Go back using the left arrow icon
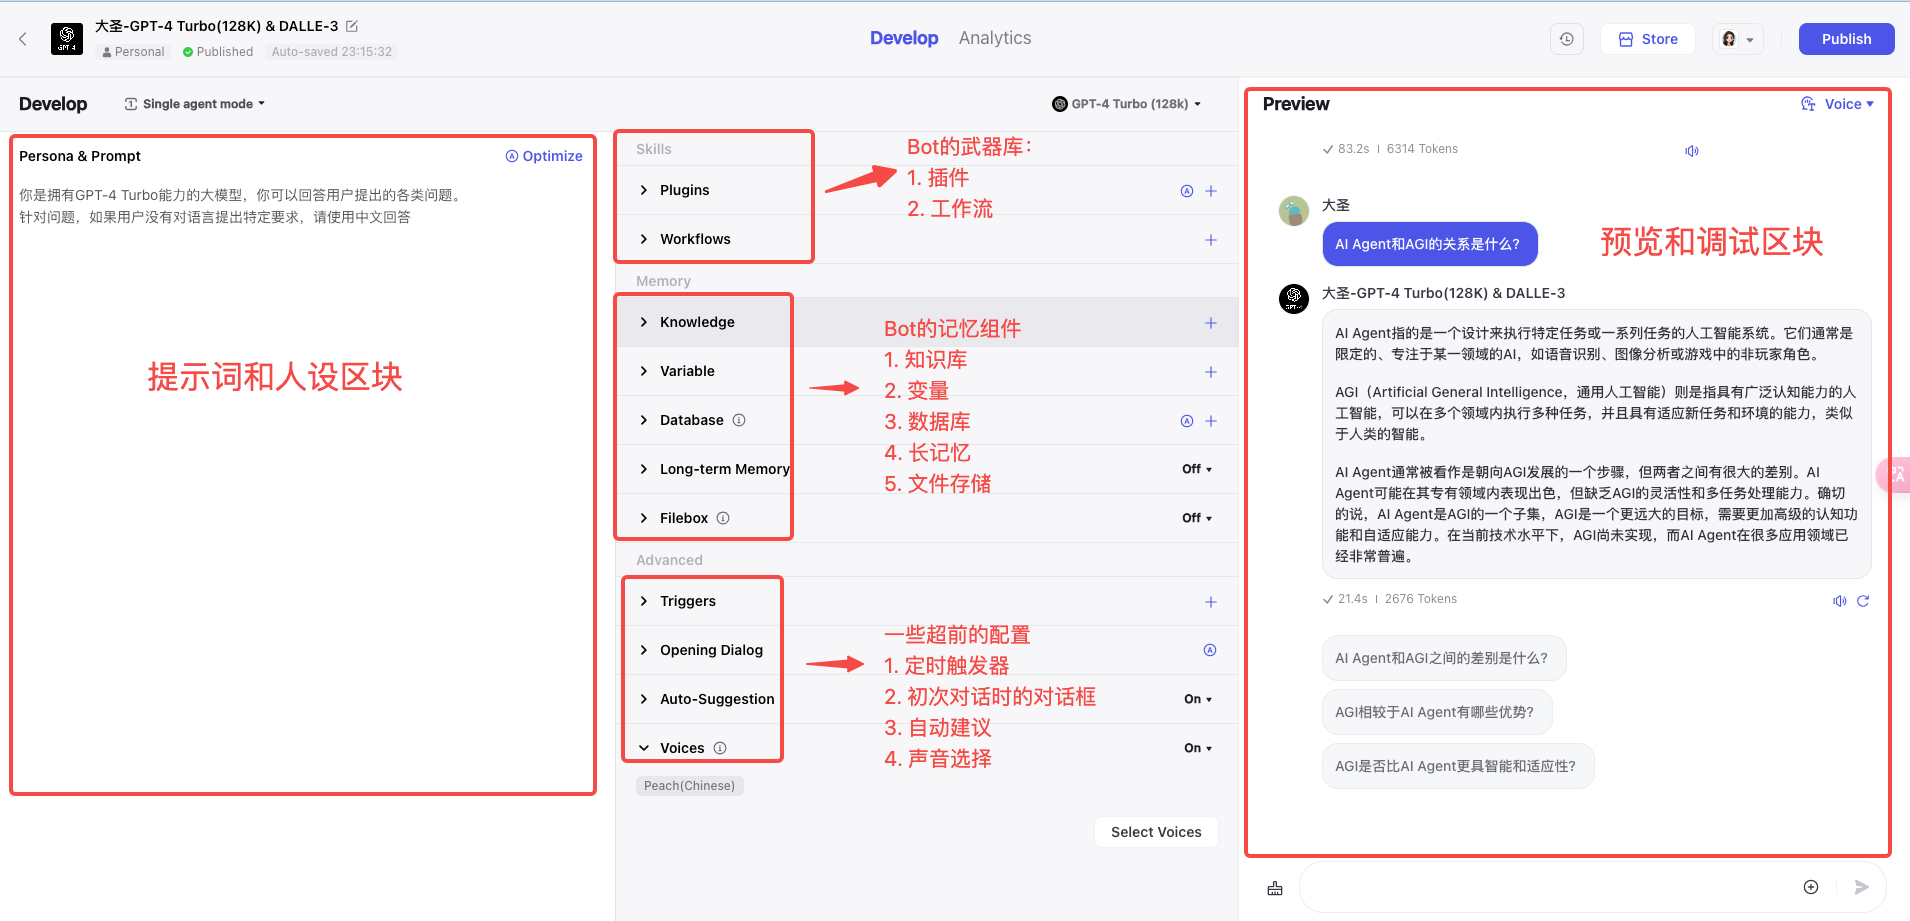This screenshot has width=1910, height=921. pos(23,39)
